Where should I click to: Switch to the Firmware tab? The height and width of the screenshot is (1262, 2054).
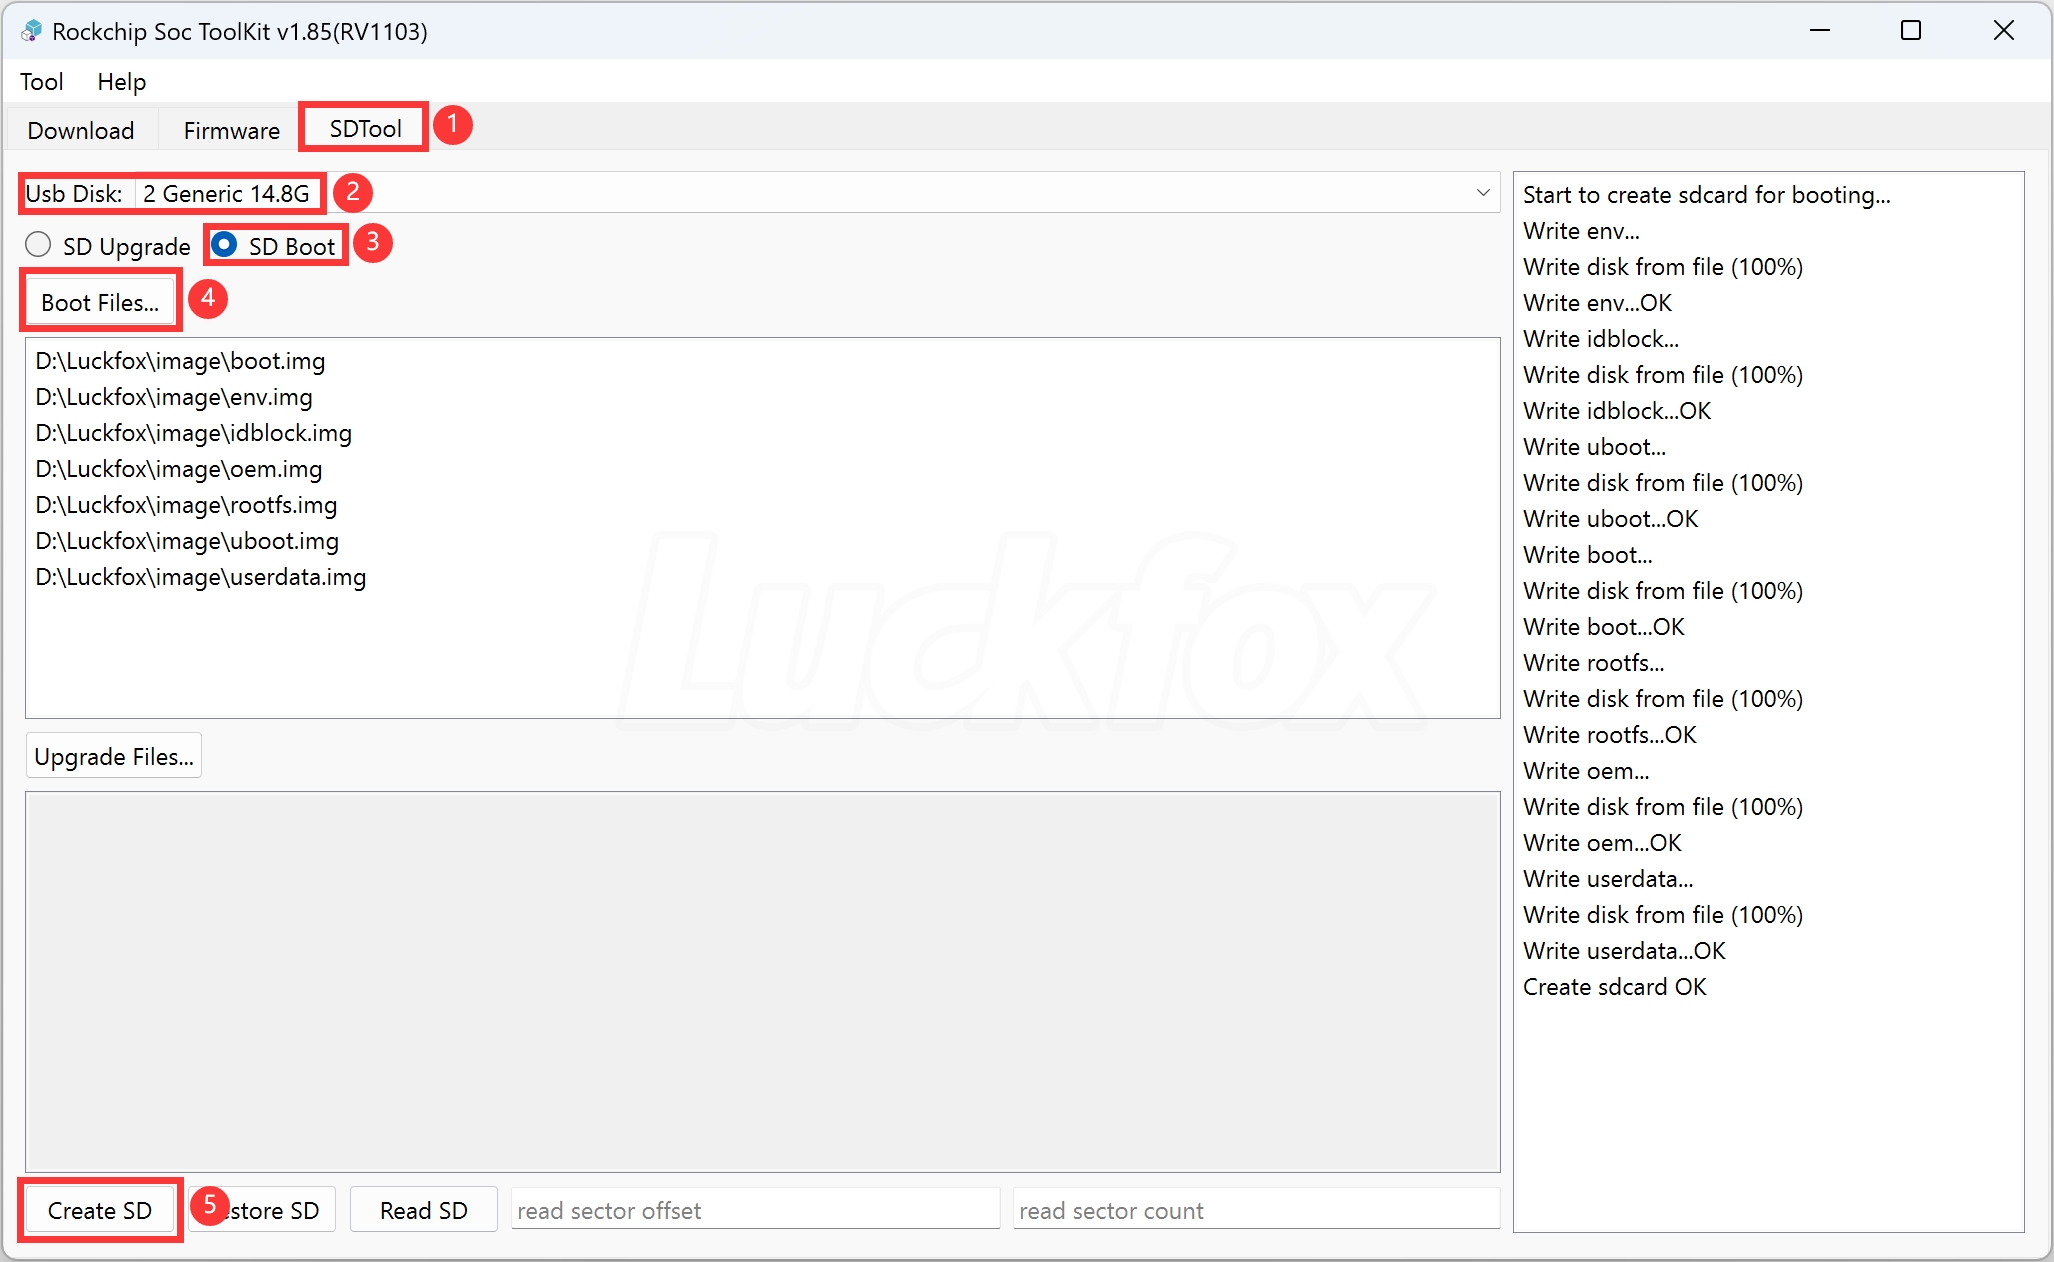(x=230, y=130)
